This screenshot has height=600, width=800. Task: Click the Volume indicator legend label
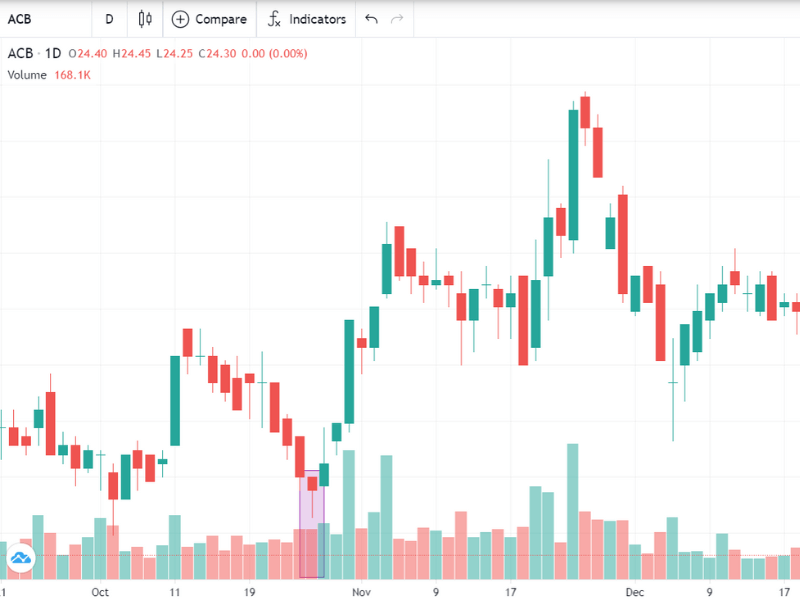coord(27,75)
